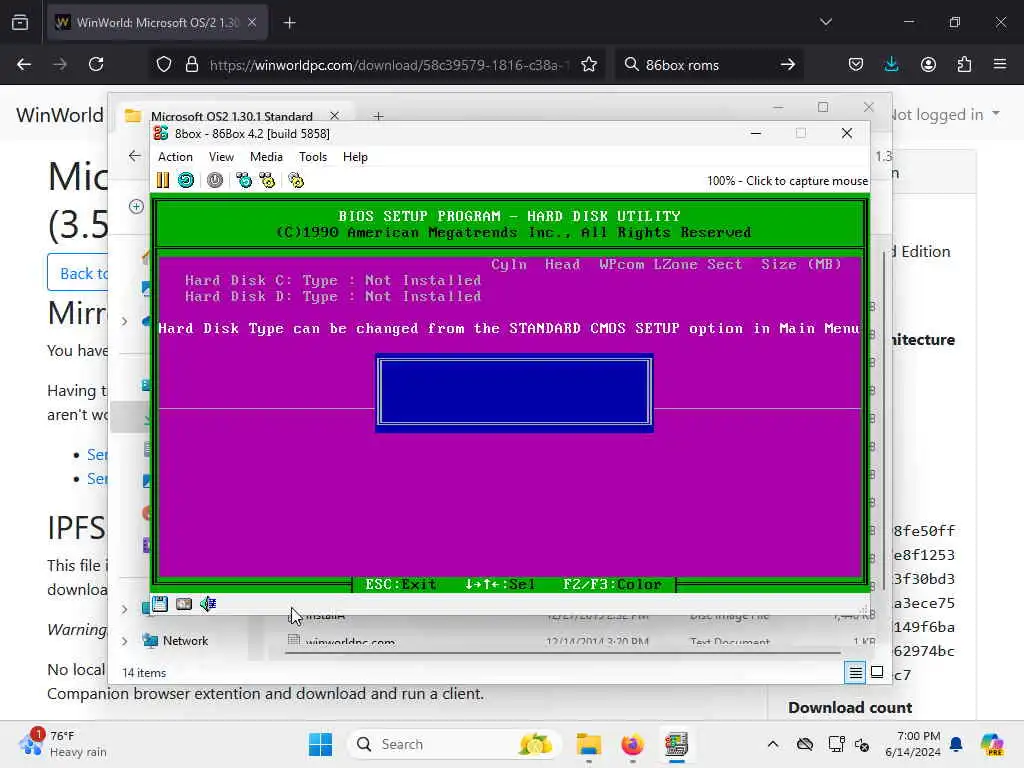Send Ctrl+Alt+Esc via the 86Box toolbar

[x=267, y=180]
